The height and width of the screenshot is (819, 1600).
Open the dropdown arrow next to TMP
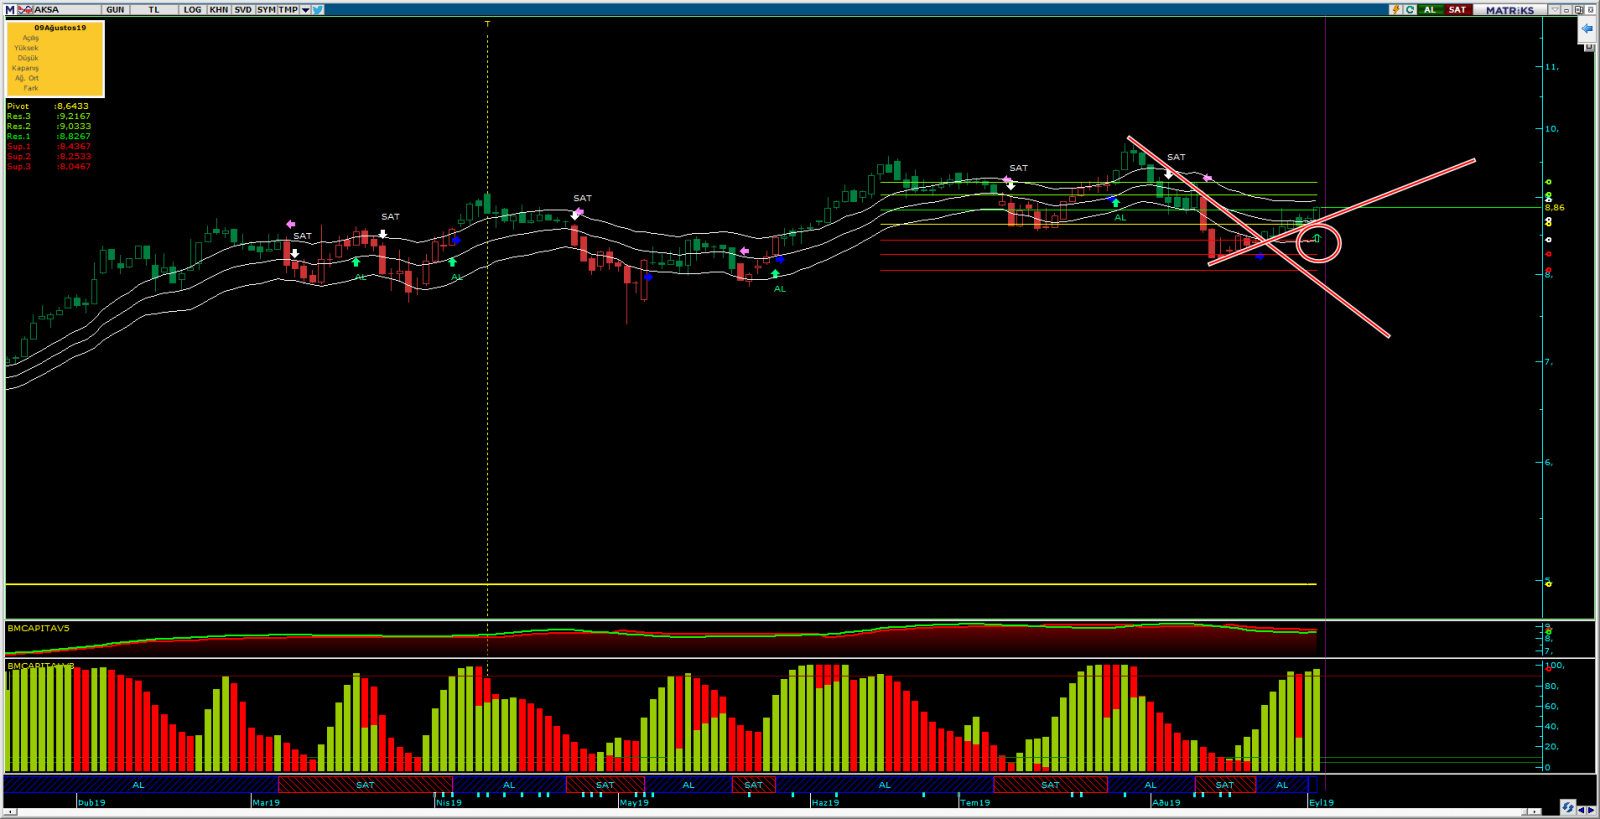pyautogui.click(x=305, y=10)
